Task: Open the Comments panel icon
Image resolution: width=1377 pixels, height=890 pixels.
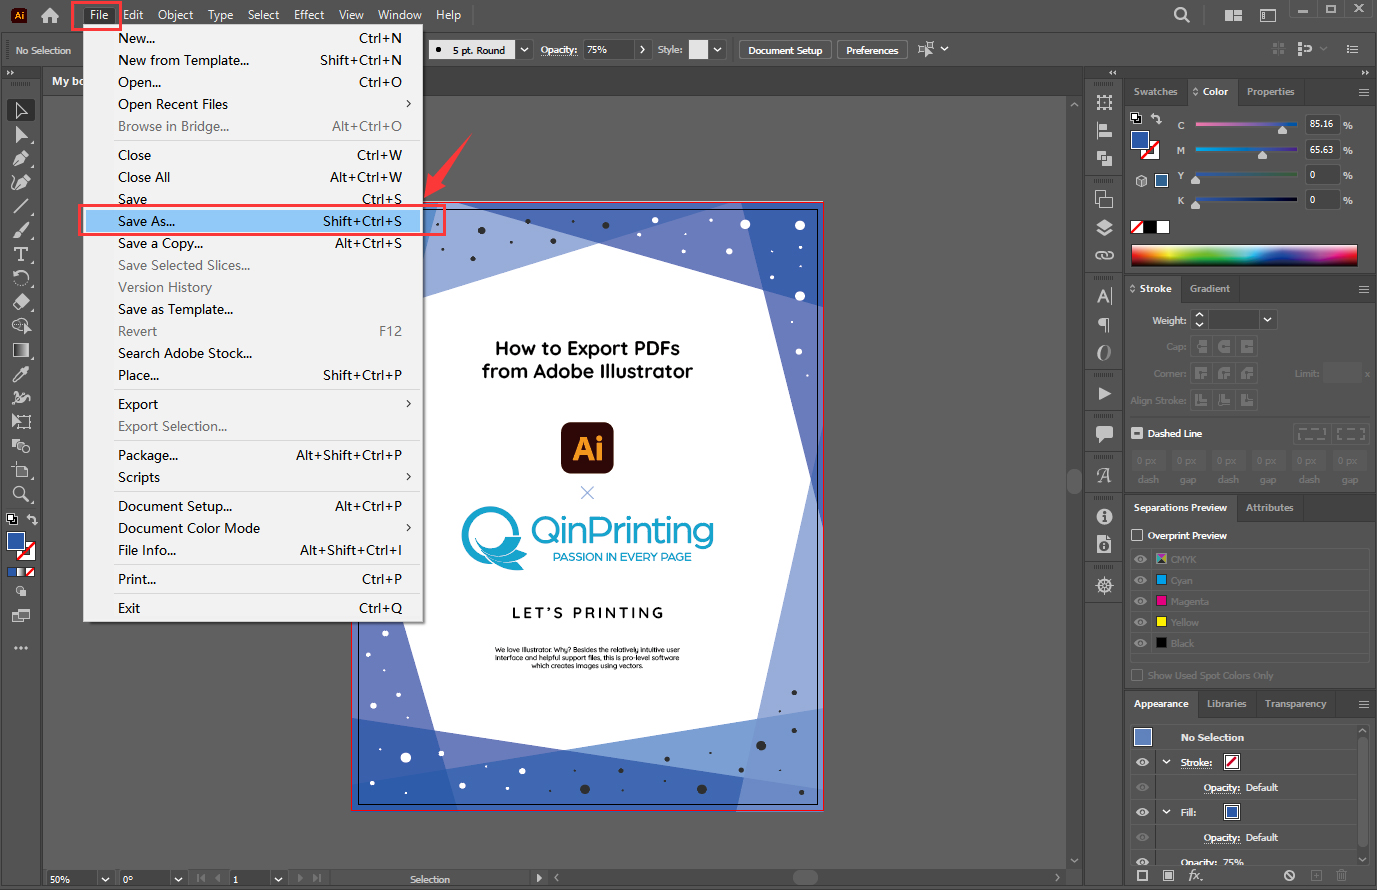Action: coord(1104,434)
